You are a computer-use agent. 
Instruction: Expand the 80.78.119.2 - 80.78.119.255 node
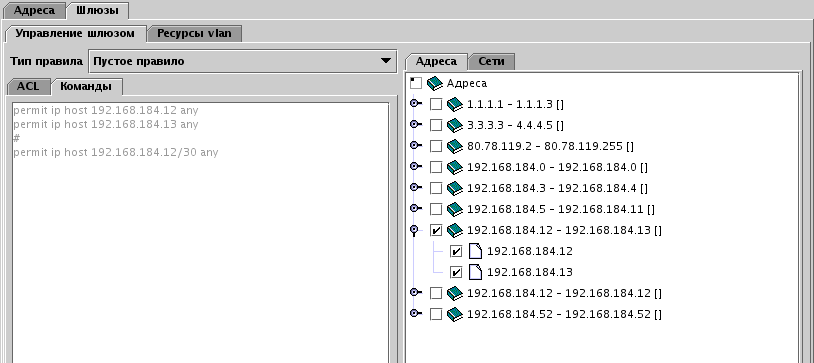[x=416, y=146]
